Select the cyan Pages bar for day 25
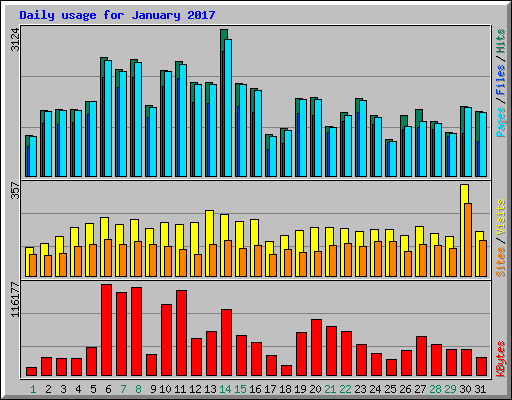The height and width of the screenshot is (400, 512). click(393, 159)
